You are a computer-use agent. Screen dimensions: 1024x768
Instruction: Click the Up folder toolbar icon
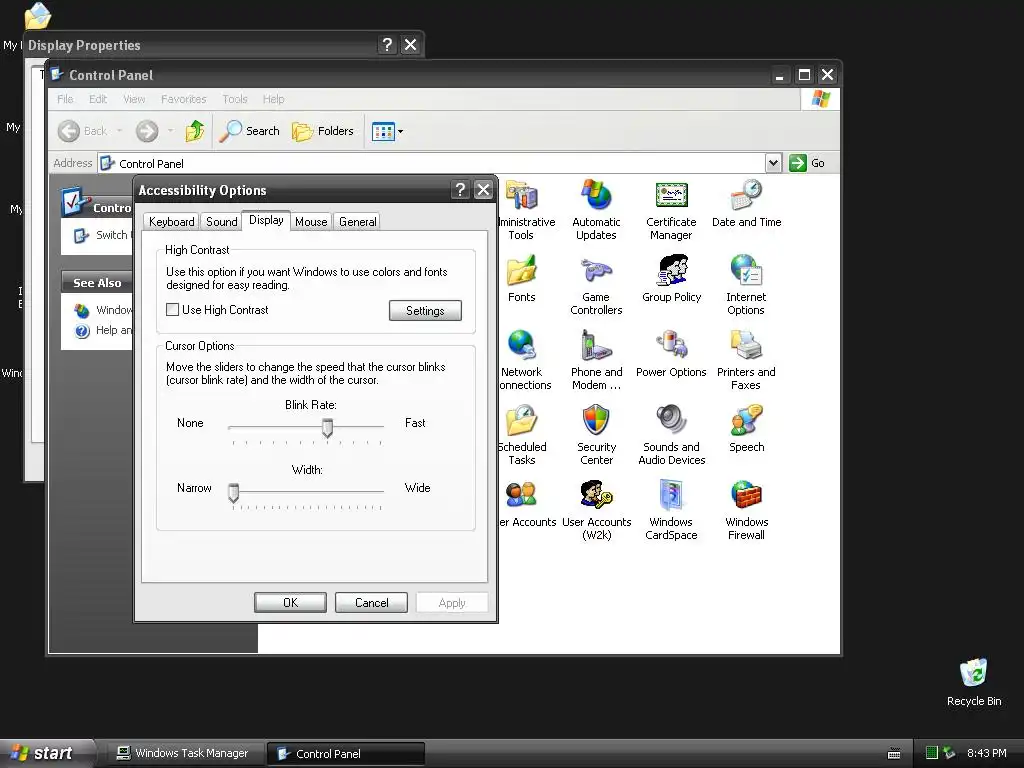[x=195, y=131]
